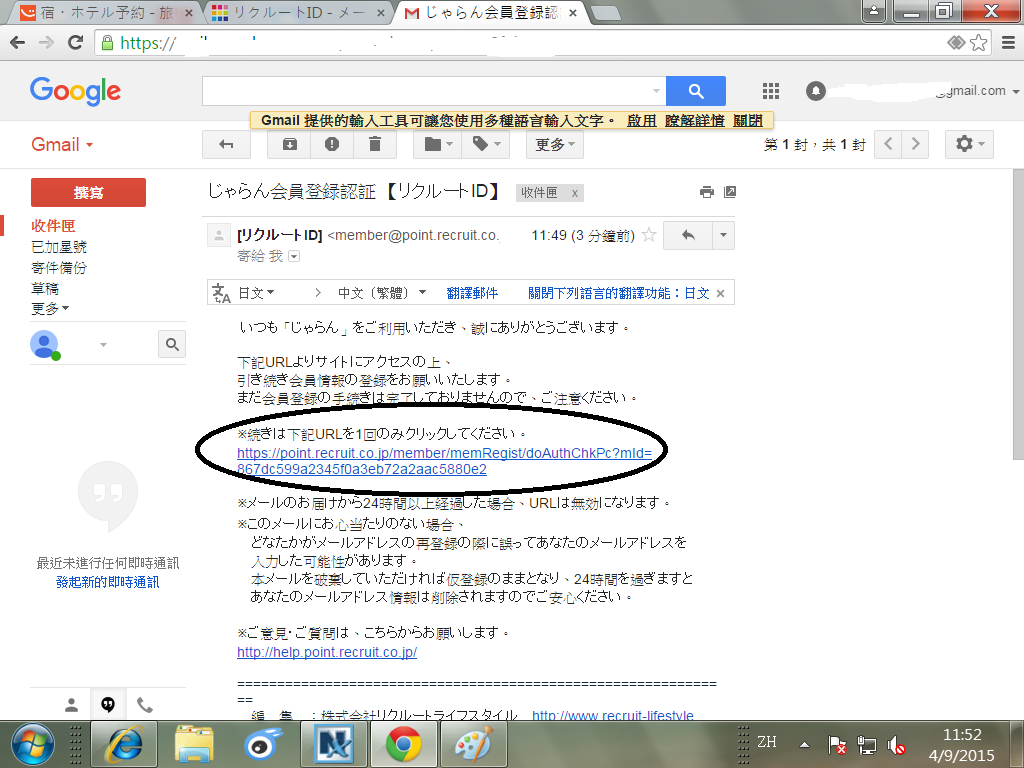Open Paint from the taskbar
The width and height of the screenshot is (1024, 768).
point(473,745)
